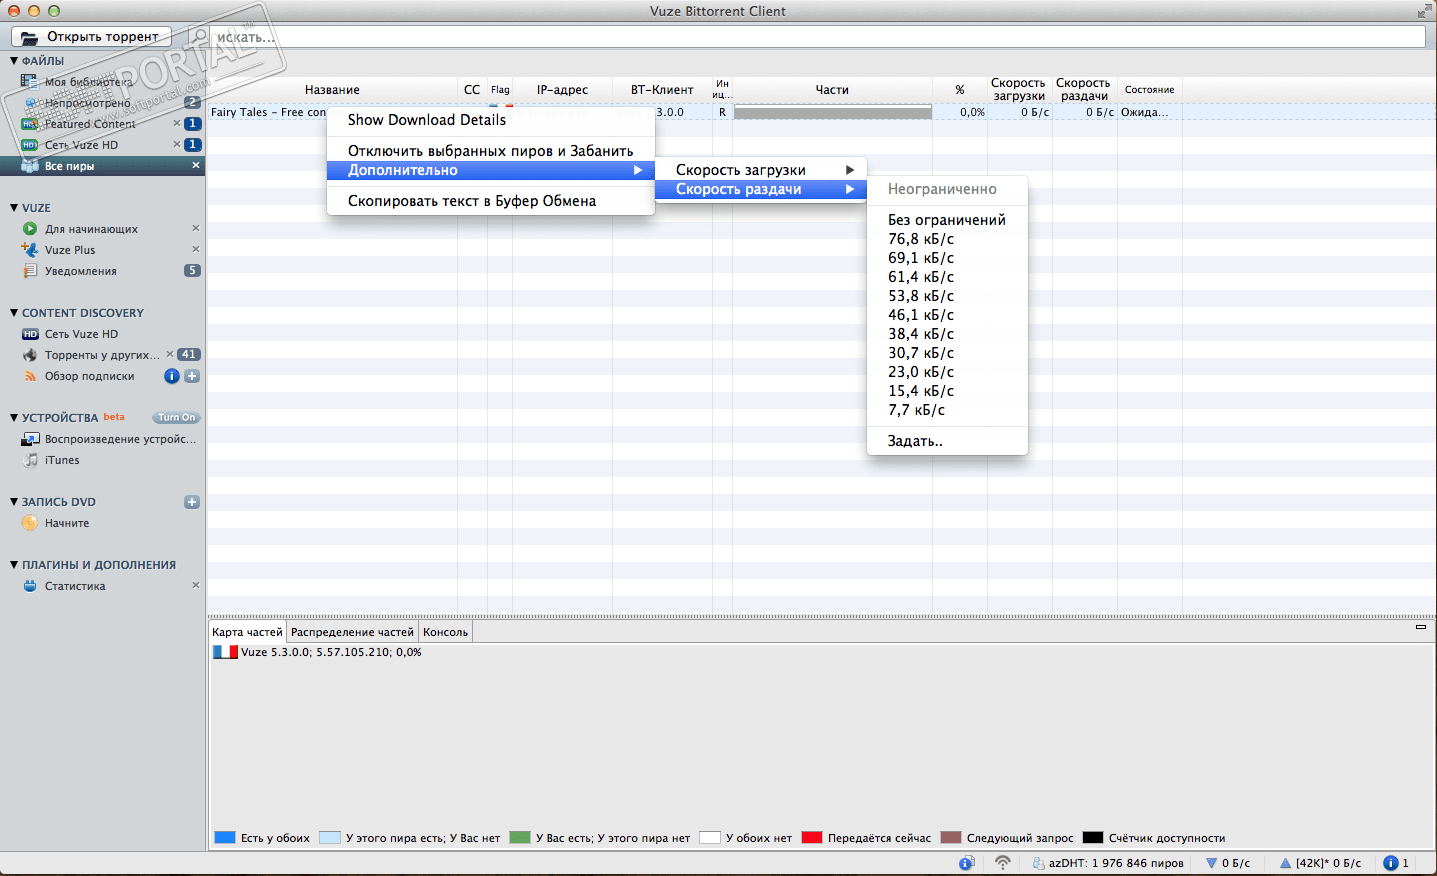
Task: Click Сеть Vuze HD icon under Content Discovery
Action: 30,334
